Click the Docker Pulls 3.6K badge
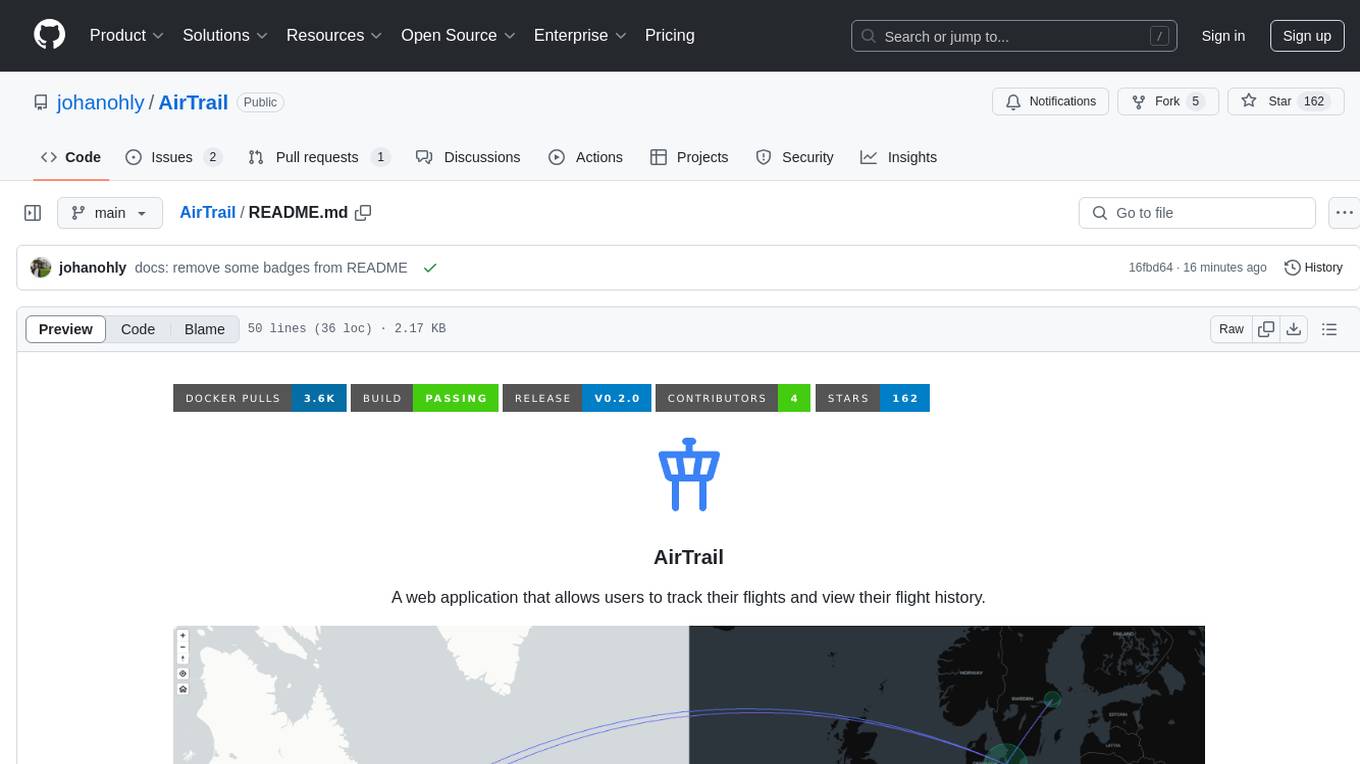This screenshot has width=1360, height=764. point(260,398)
